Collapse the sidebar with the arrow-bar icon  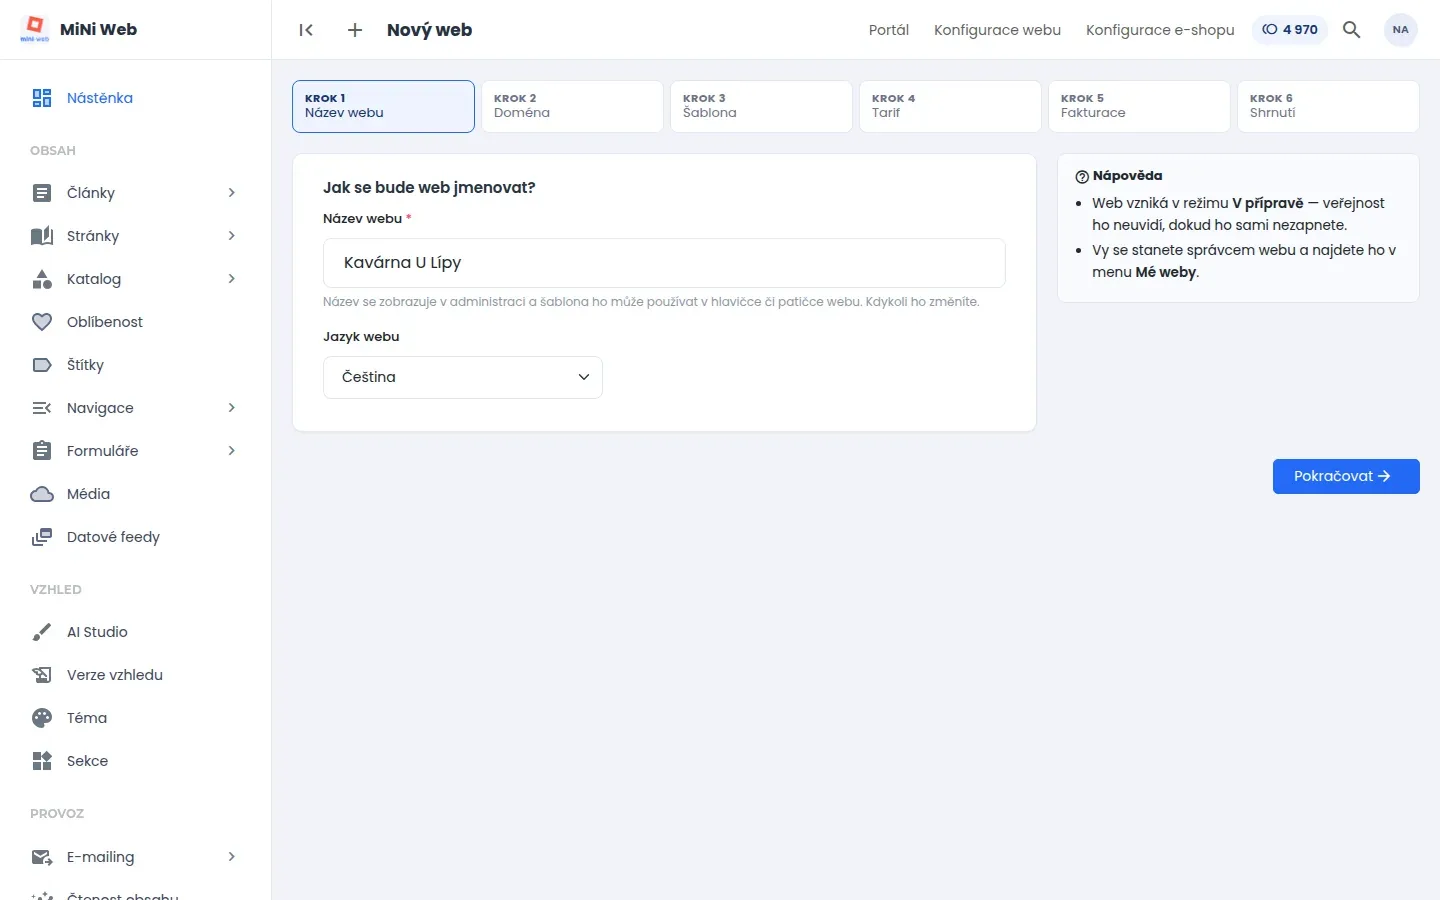click(x=306, y=30)
